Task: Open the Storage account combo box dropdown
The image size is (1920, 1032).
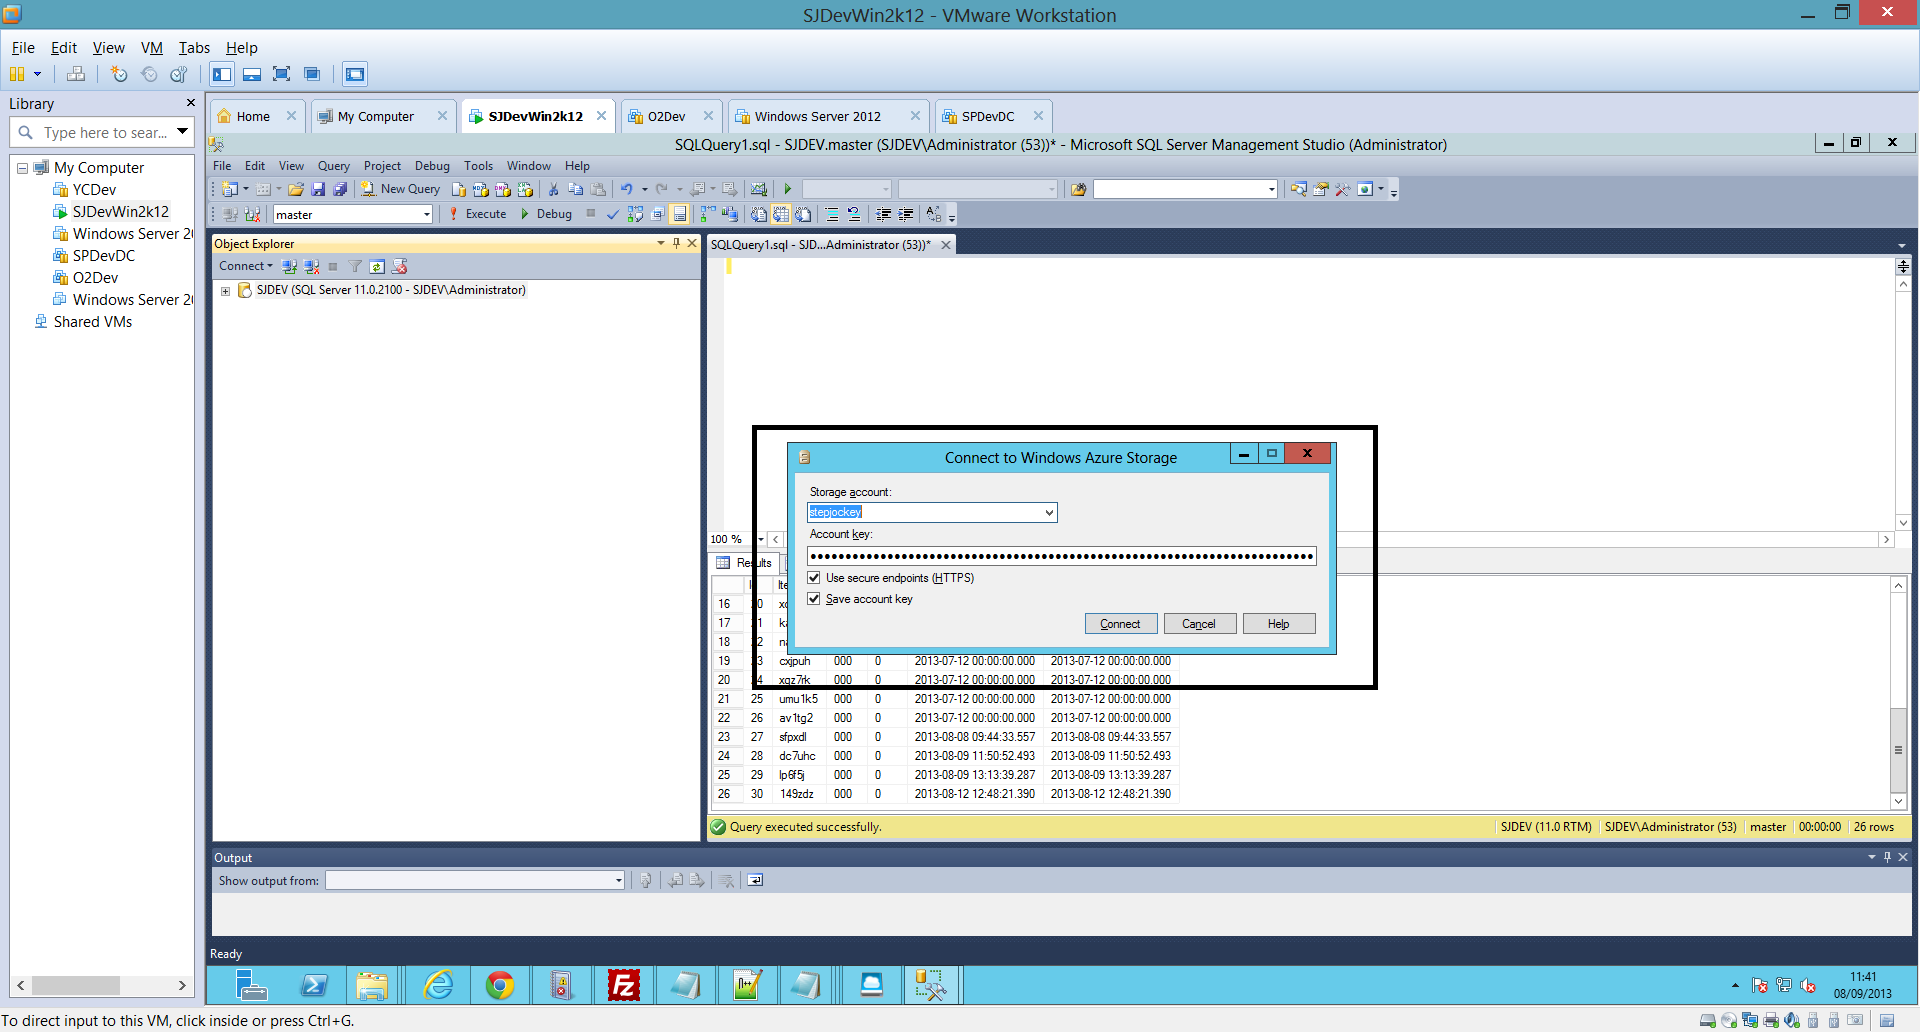Action: tap(1049, 512)
